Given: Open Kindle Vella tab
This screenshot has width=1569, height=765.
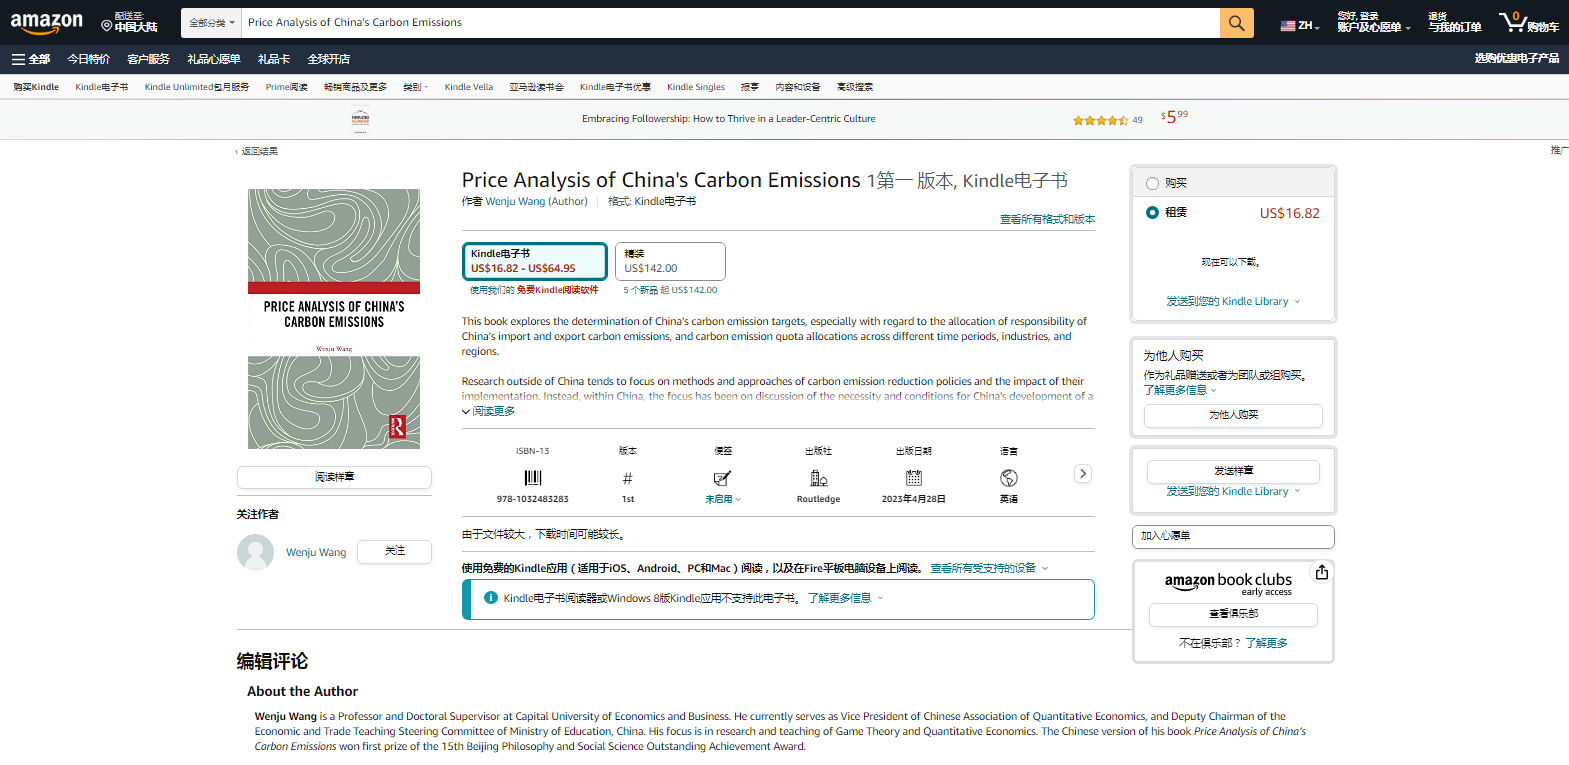Looking at the screenshot, I should (x=469, y=87).
